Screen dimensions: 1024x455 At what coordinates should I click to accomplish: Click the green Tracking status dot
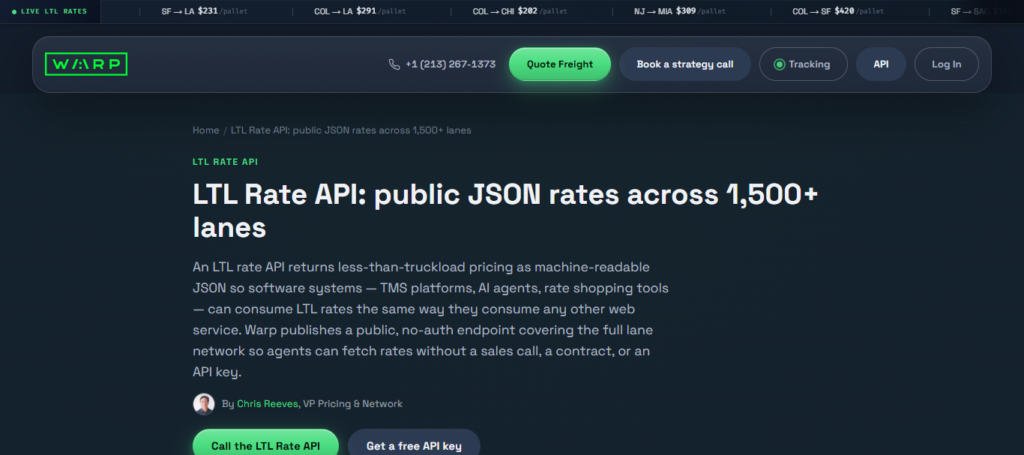(x=778, y=65)
